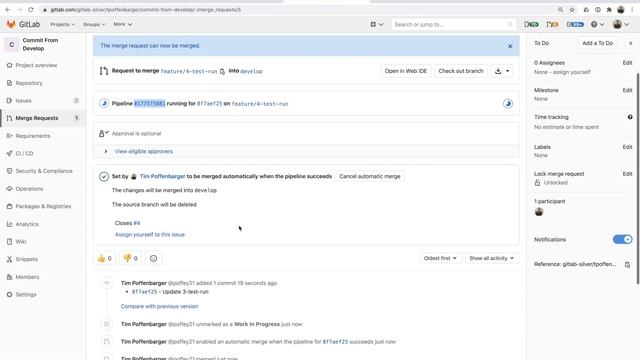Click the feature/4-test-run source branch link
This screenshot has width=640, height=360.
pos(189,71)
